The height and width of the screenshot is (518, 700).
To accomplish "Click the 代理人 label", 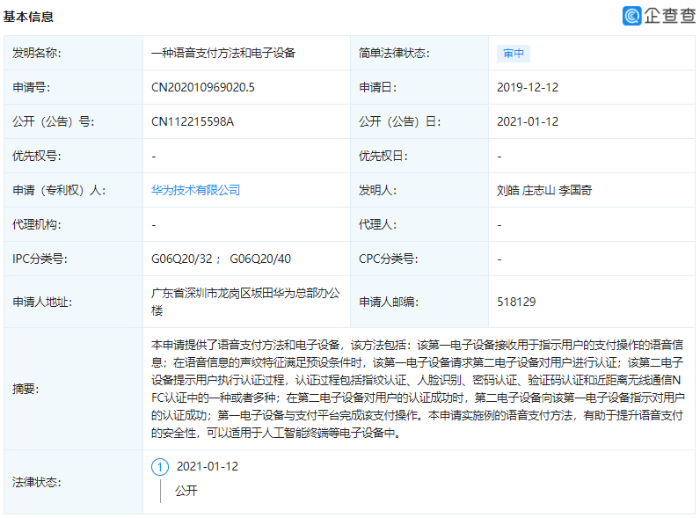I will [378, 225].
